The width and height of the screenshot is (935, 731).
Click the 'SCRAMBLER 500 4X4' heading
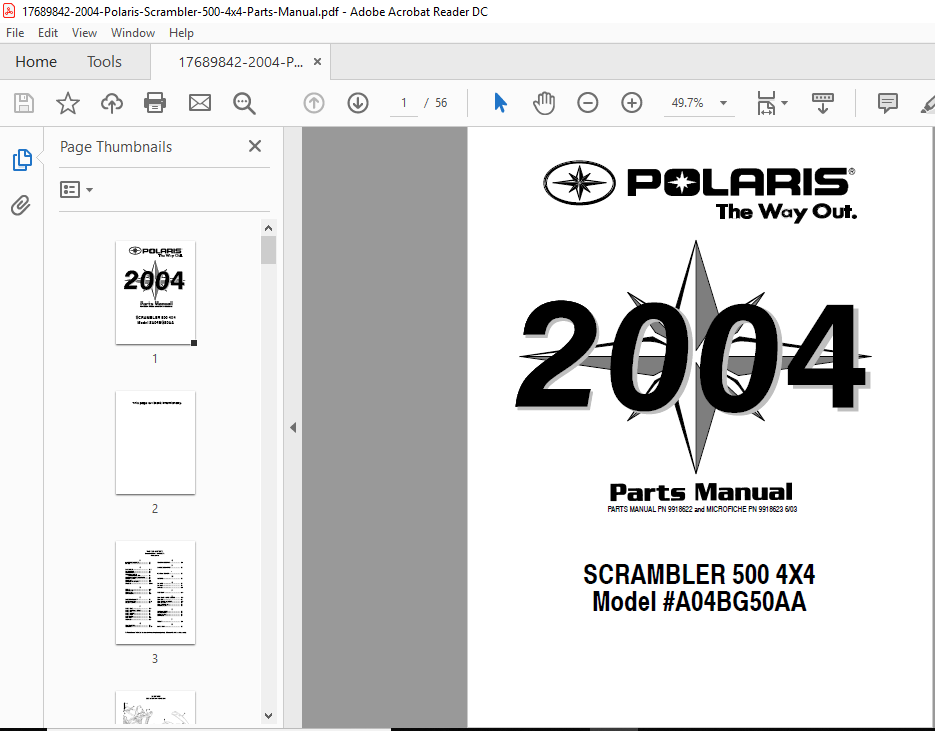(x=699, y=575)
